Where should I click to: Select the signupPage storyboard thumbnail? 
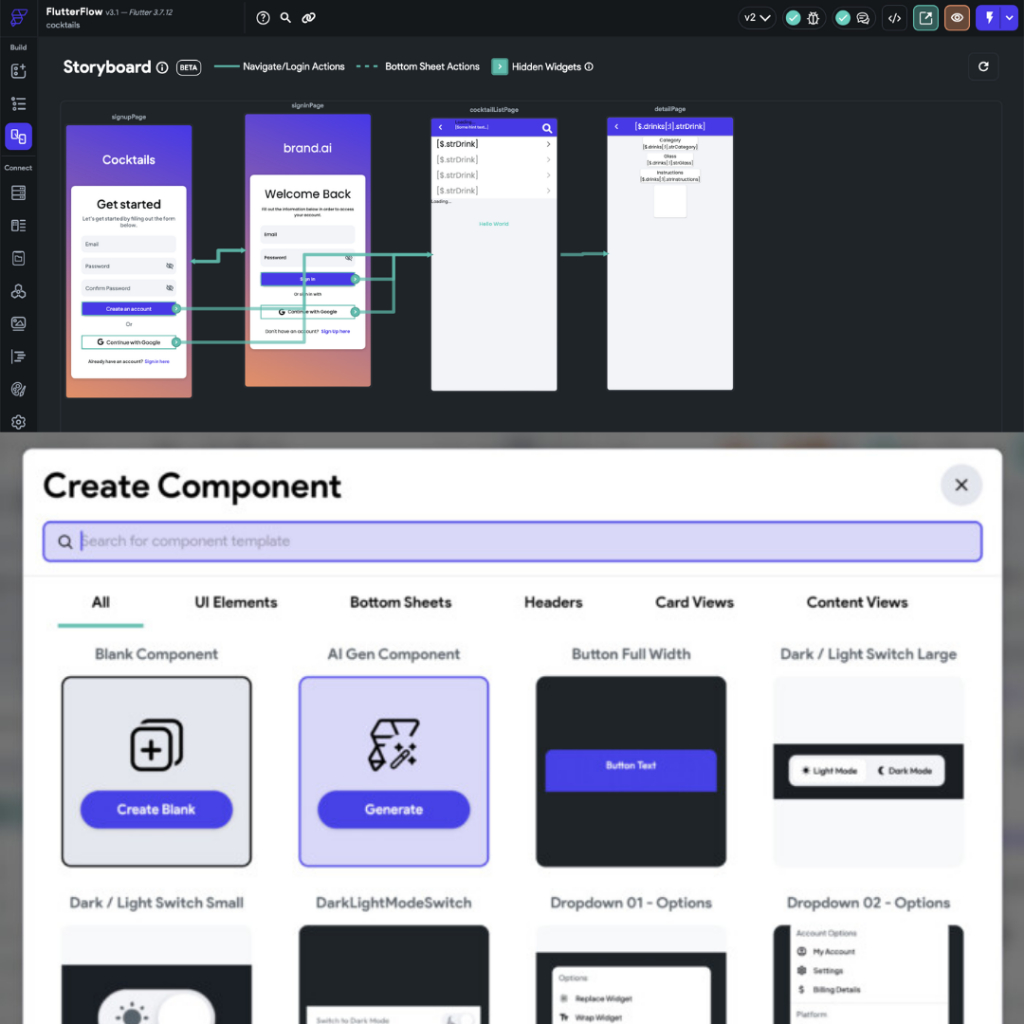(129, 261)
